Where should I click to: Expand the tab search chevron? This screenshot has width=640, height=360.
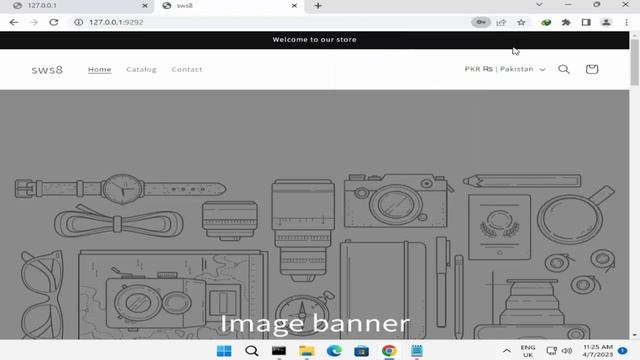point(539,4)
